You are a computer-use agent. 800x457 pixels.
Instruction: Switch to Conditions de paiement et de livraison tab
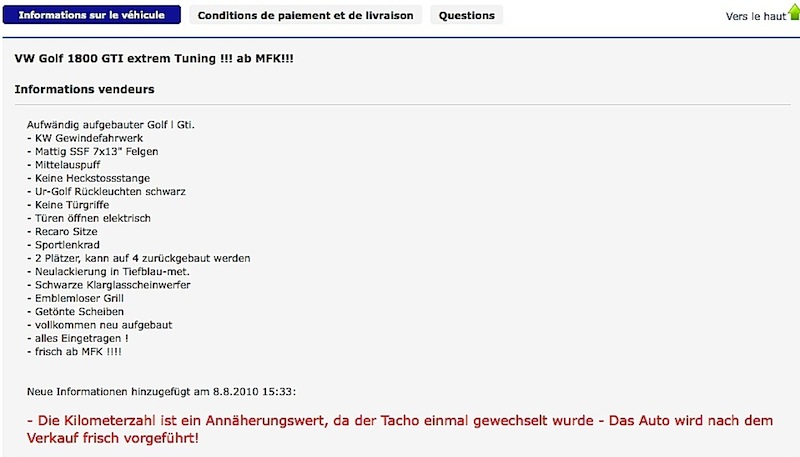pyautogui.click(x=306, y=15)
